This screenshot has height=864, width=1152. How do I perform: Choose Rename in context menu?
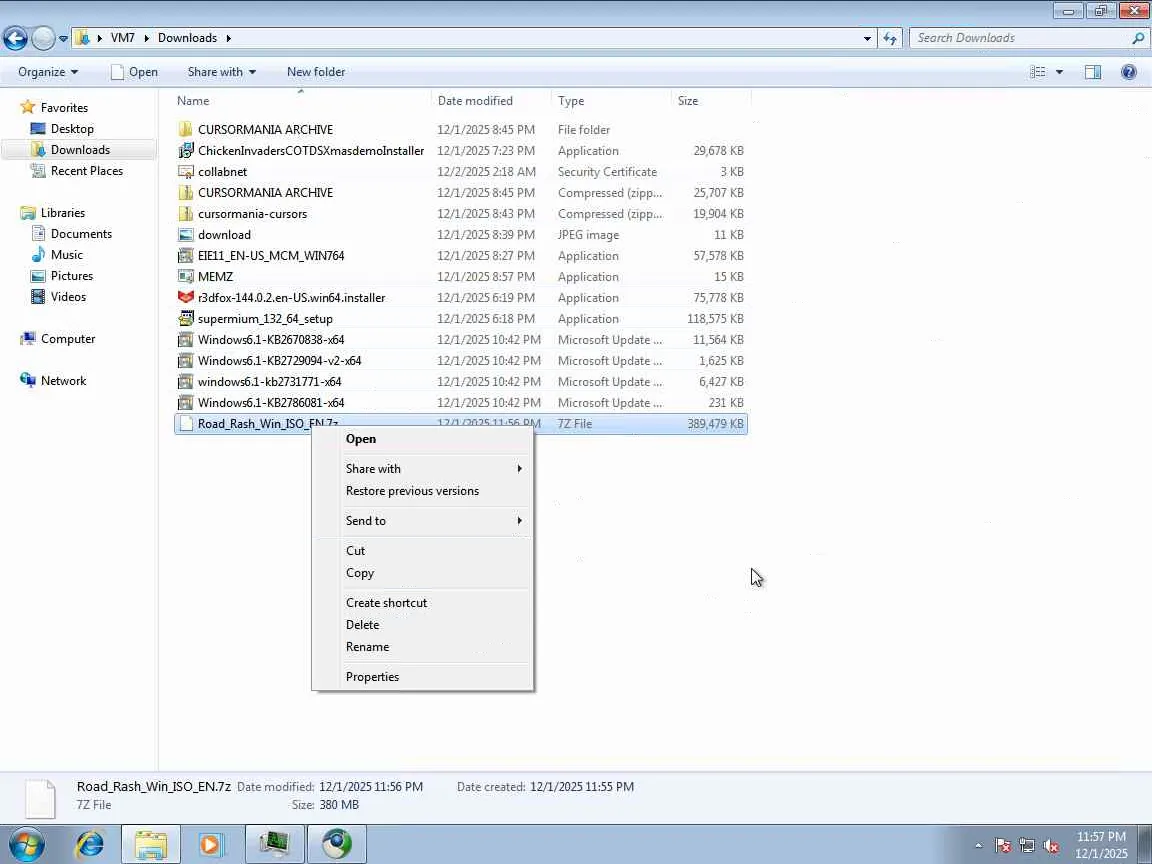422,647
